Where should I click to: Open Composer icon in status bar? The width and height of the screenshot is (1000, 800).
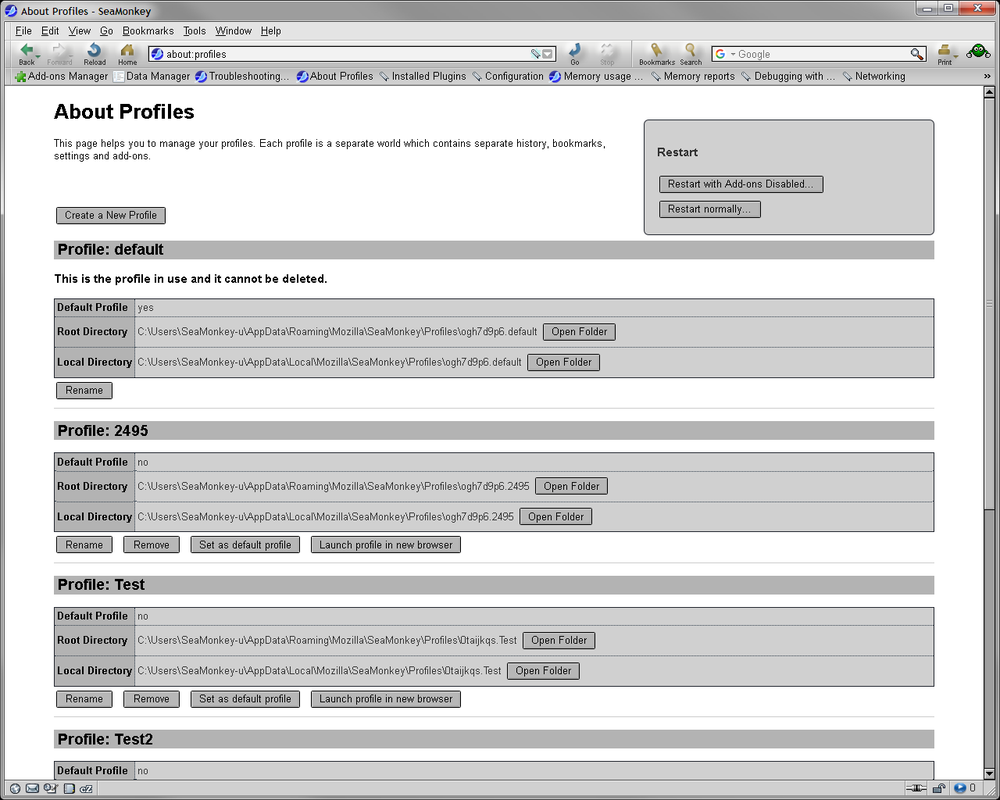(50, 789)
